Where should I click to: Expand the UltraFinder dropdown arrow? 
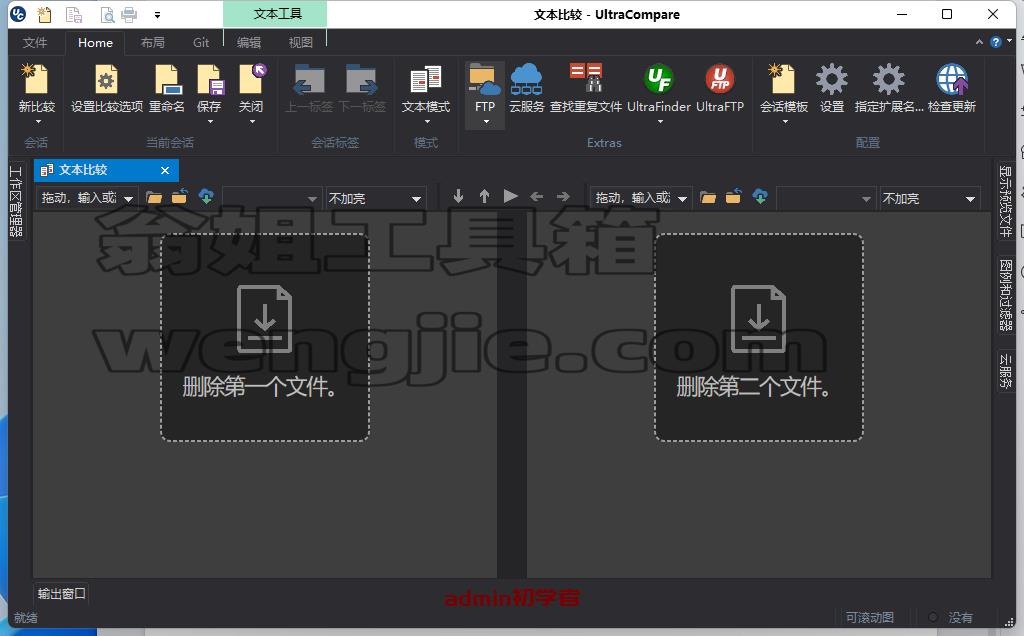click(660, 121)
